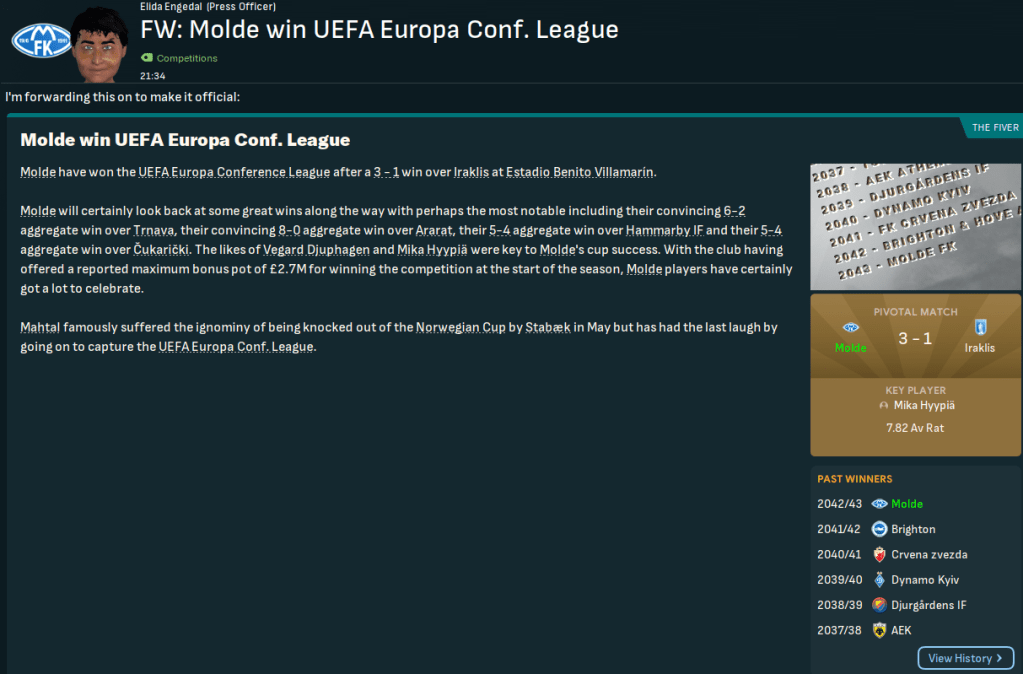Click the Molde club badge in header

[39, 40]
